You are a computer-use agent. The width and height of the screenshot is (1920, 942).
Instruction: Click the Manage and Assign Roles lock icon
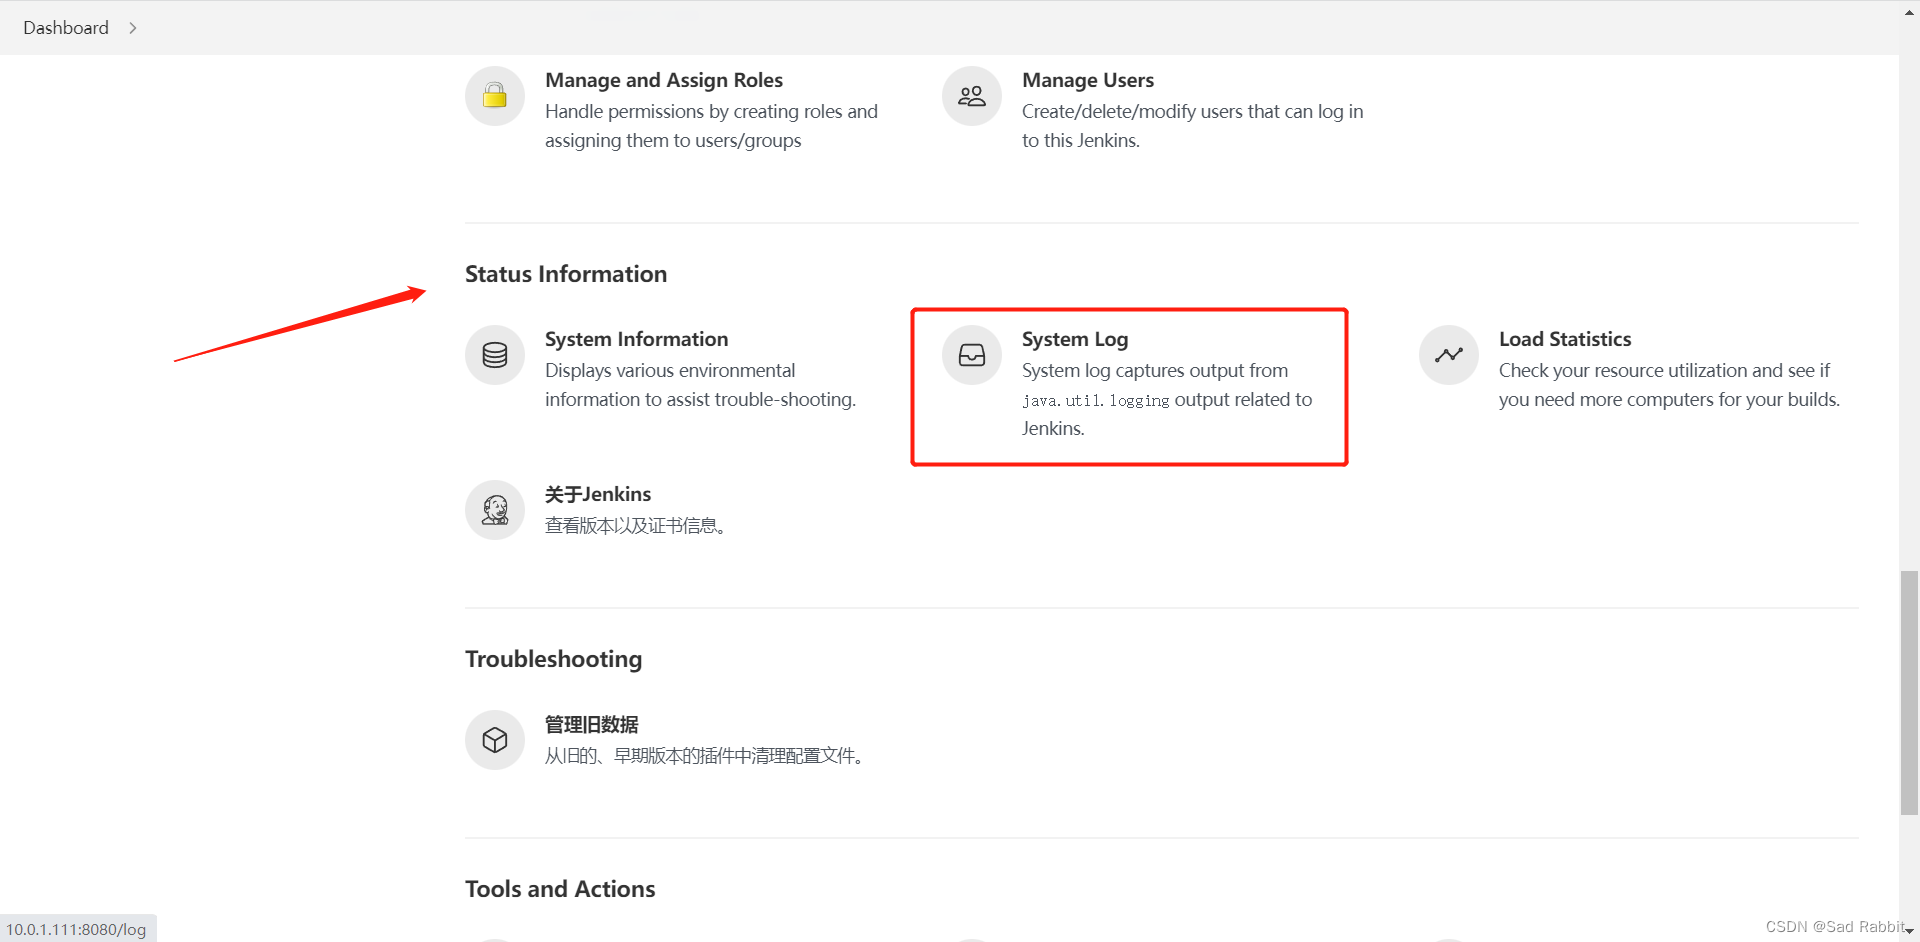point(495,96)
